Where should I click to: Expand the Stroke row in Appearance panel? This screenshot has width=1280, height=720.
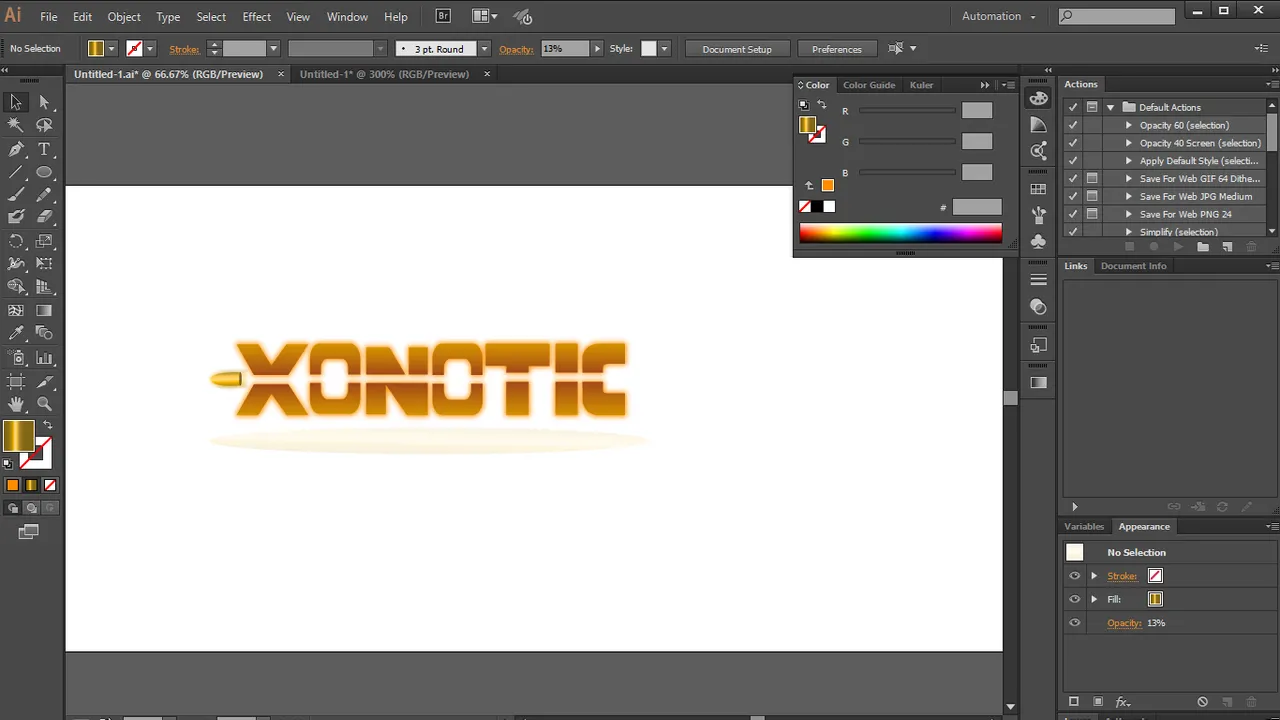click(x=1094, y=576)
